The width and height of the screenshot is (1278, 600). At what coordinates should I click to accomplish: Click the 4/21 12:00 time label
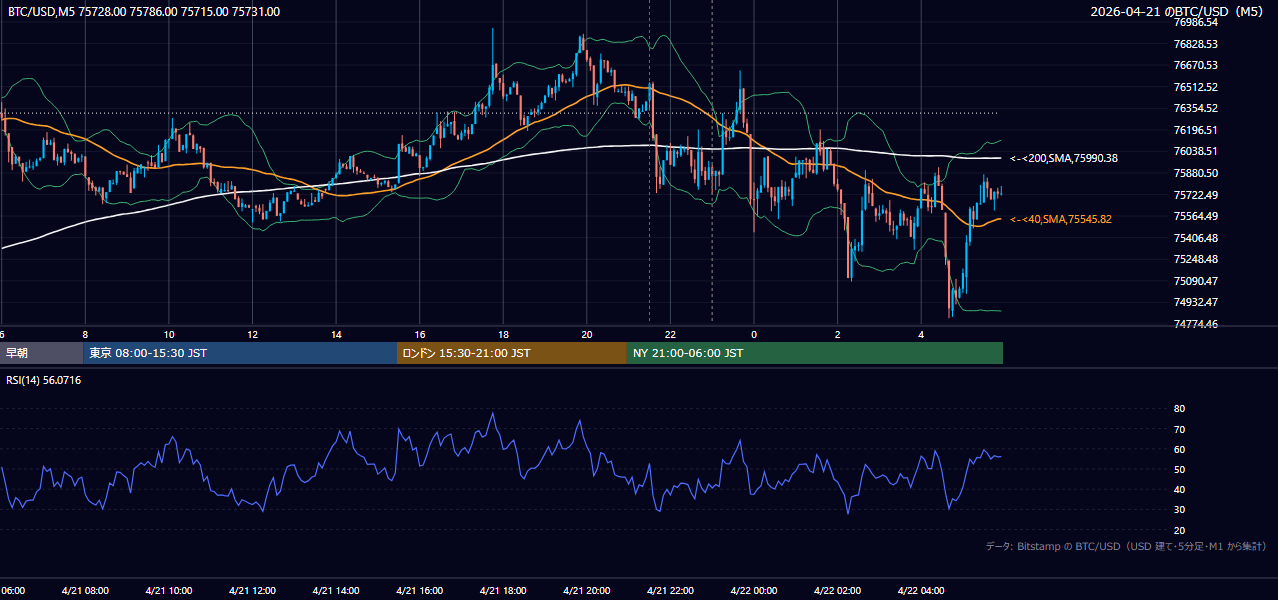pyautogui.click(x=252, y=591)
